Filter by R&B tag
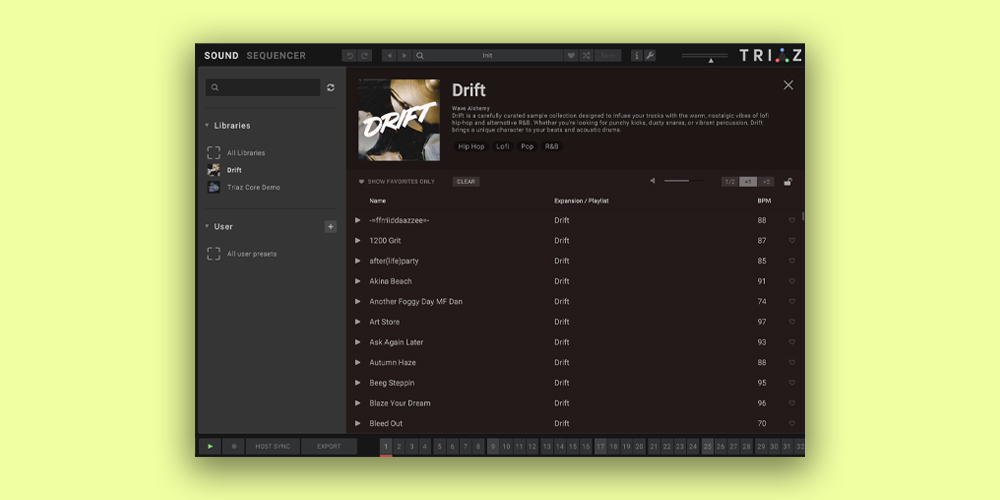Image resolution: width=1000 pixels, height=500 pixels. (552, 147)
